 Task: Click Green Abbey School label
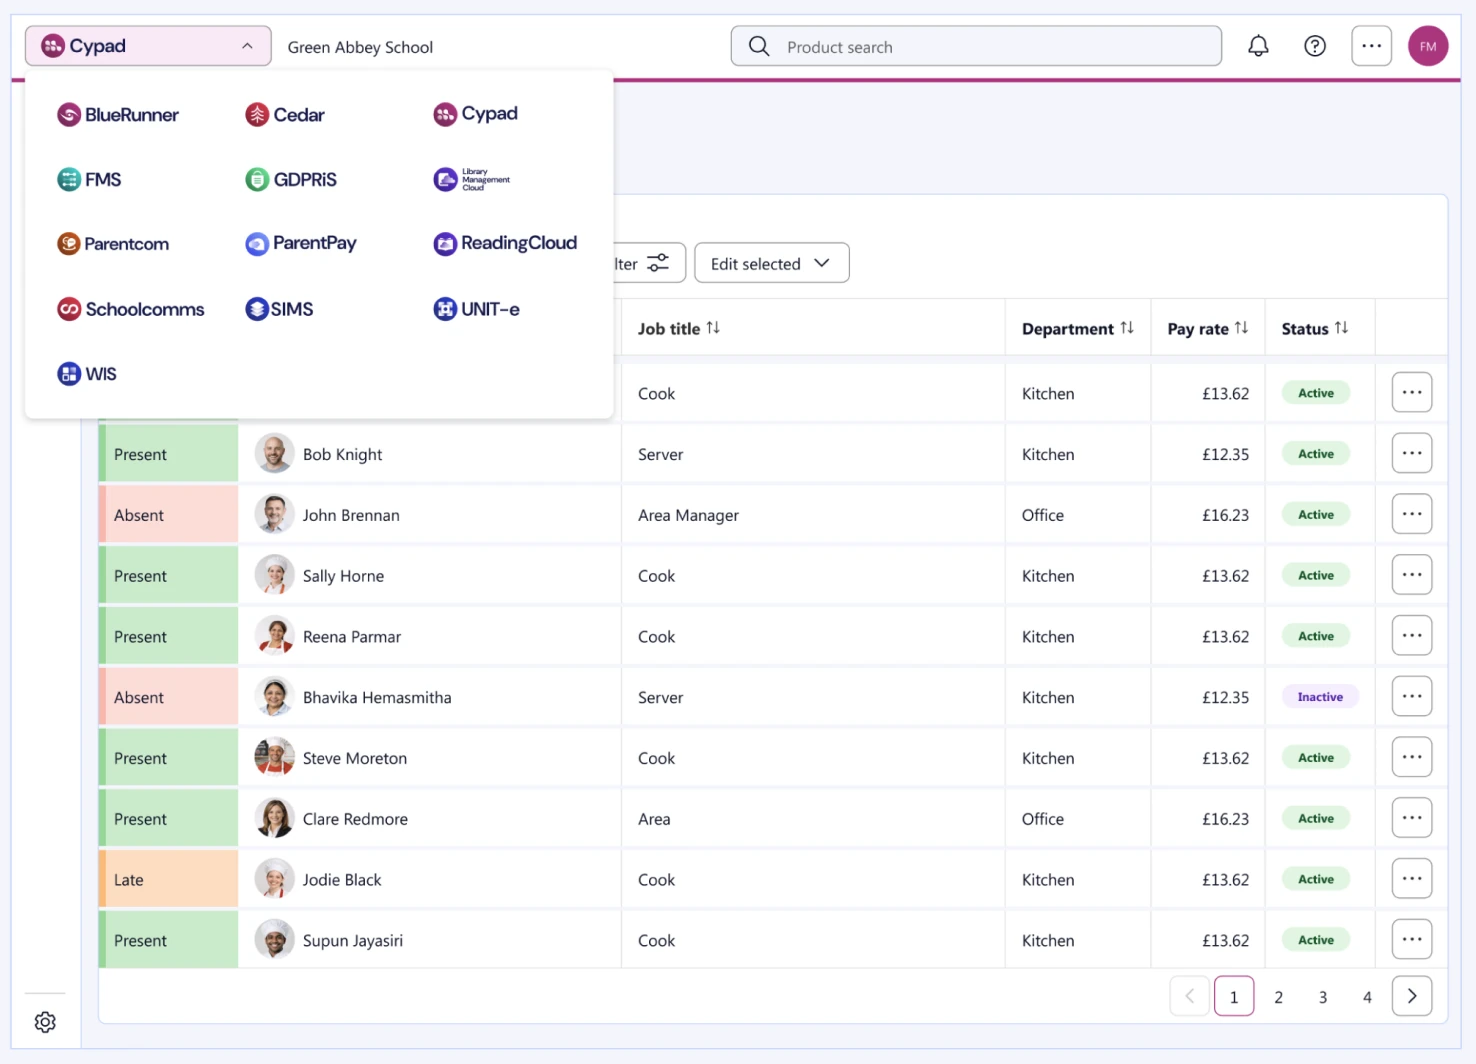click(x=360, y=47)
